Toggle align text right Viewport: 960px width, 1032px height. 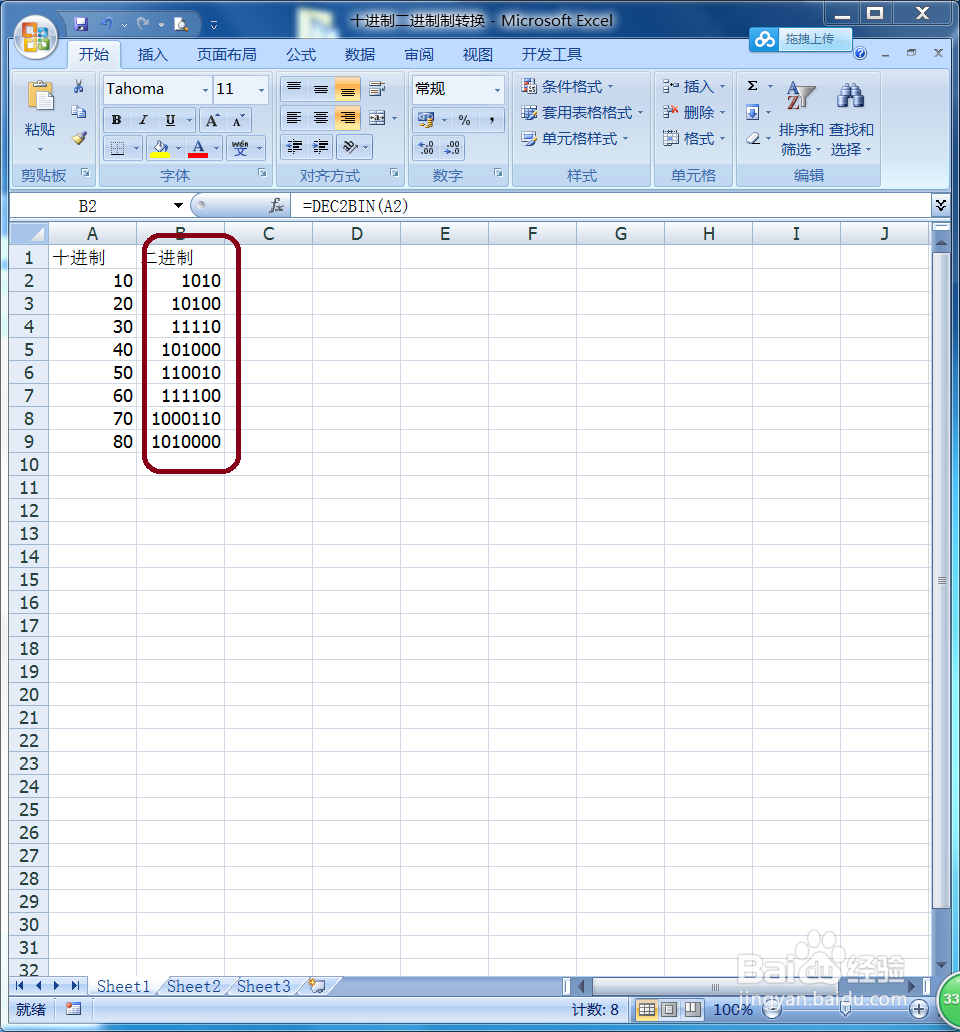[347, 118]
